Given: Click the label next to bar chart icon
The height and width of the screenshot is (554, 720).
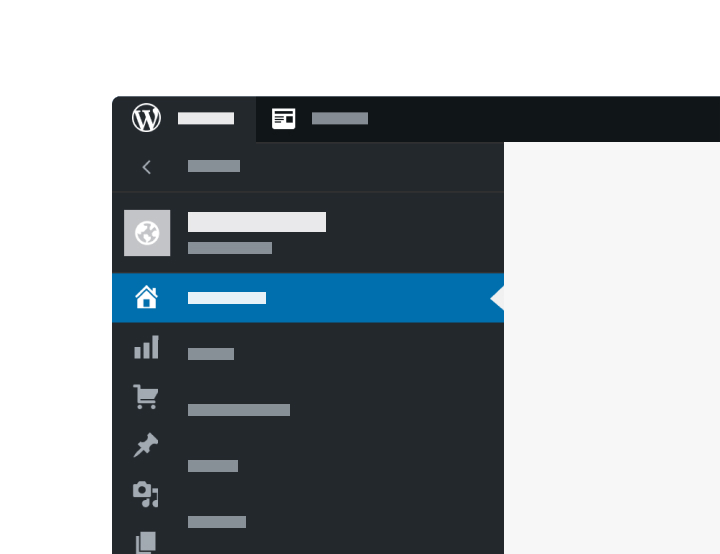Looking at the screenshot, I should coord(211,354).
